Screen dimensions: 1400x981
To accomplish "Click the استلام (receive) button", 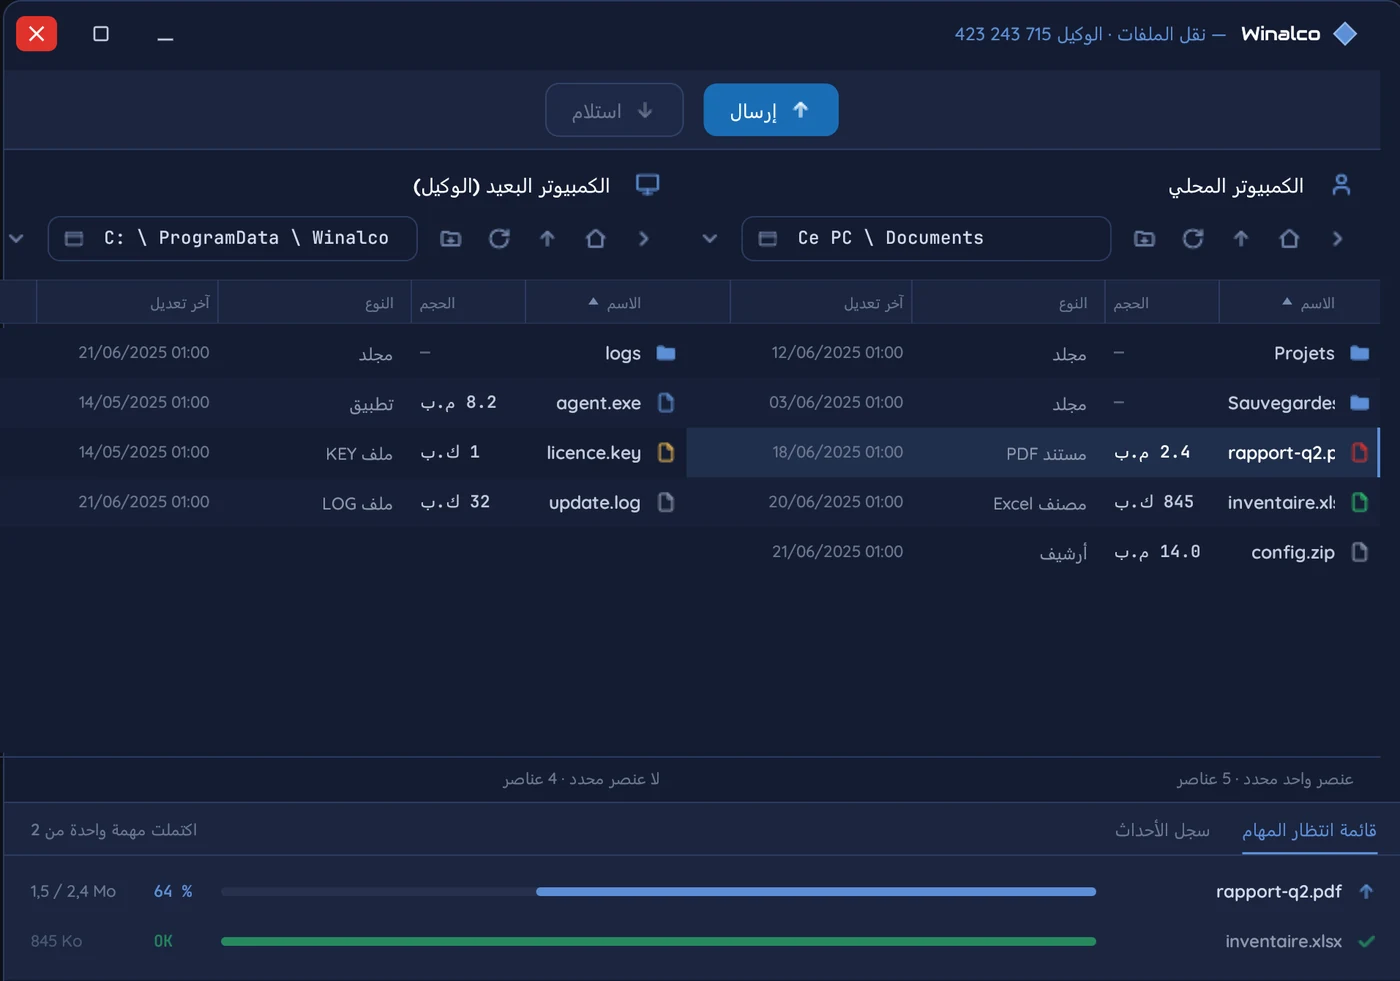I will pos(614,110).
